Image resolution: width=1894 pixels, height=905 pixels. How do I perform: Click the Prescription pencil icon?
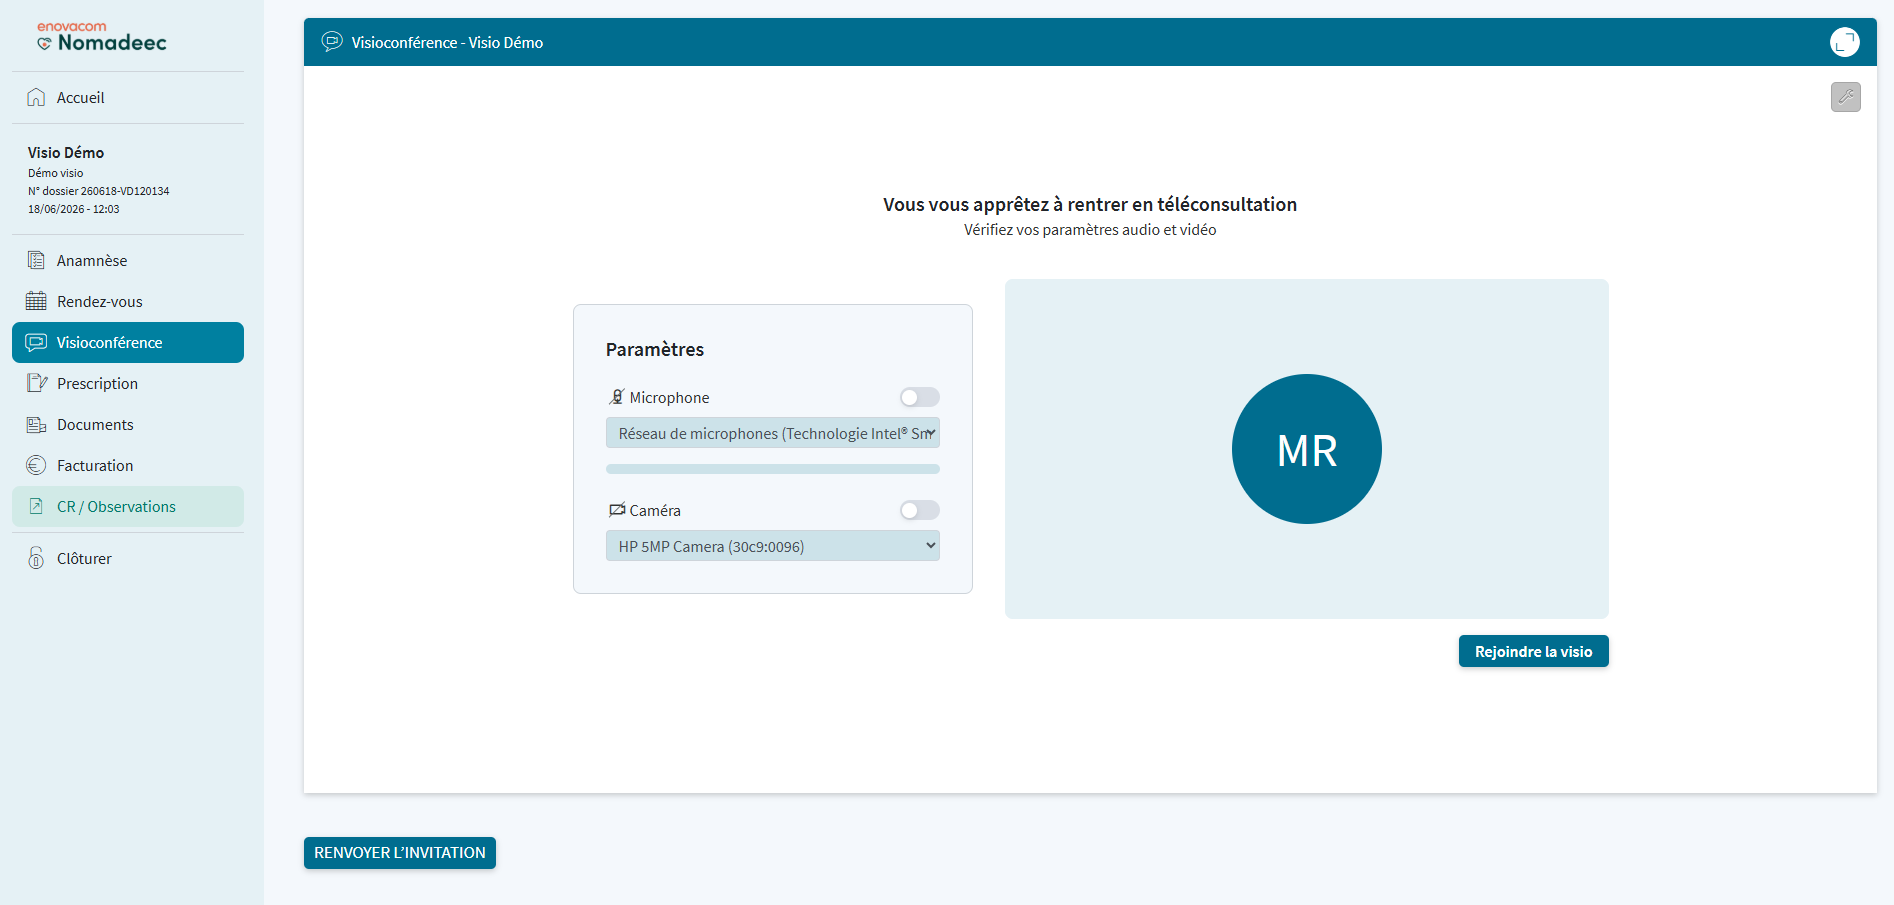37,383
